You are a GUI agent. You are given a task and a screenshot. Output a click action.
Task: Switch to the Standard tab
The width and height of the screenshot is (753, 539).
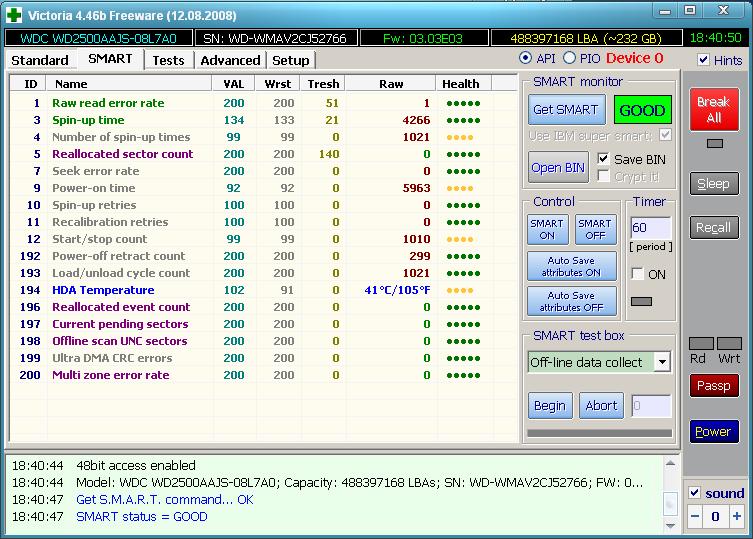[40, 61]
